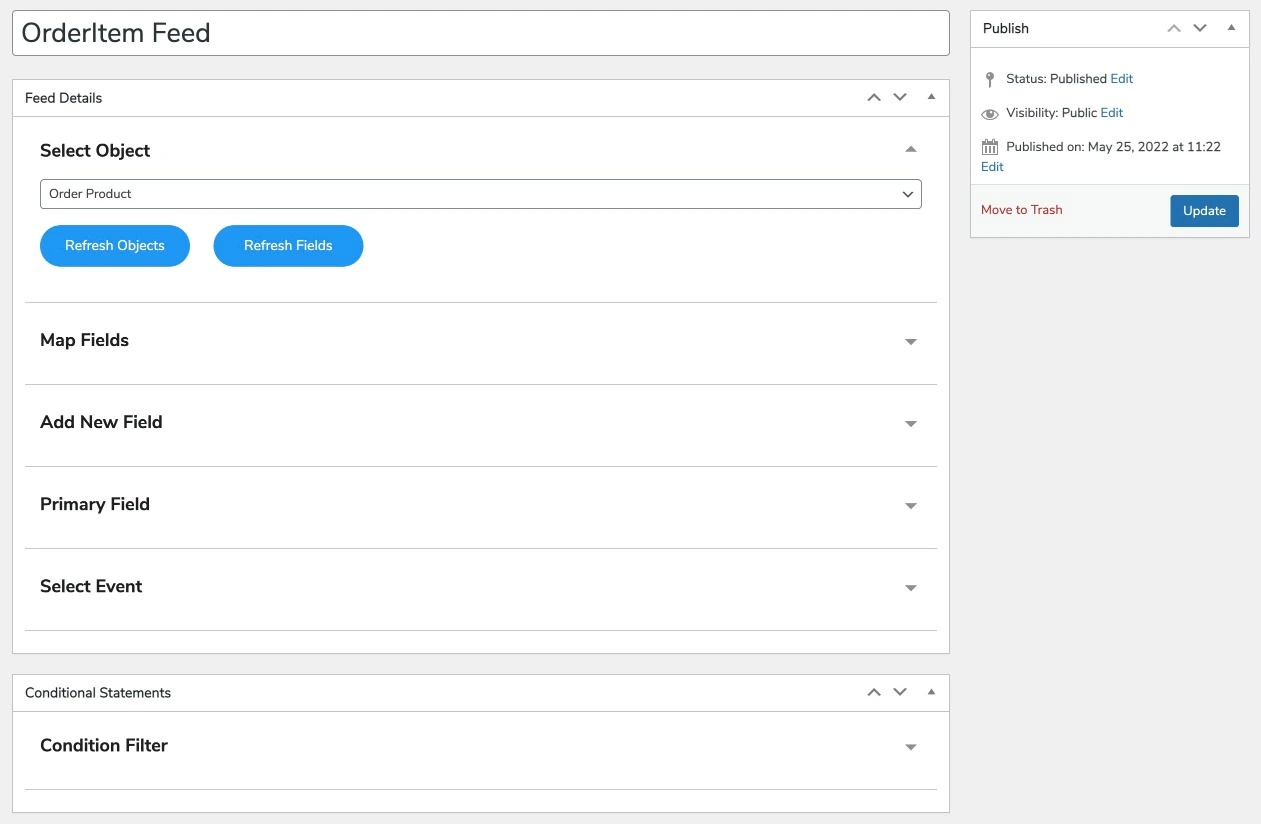
Task: Move Conditional Statements panel down
Action: 900,693
